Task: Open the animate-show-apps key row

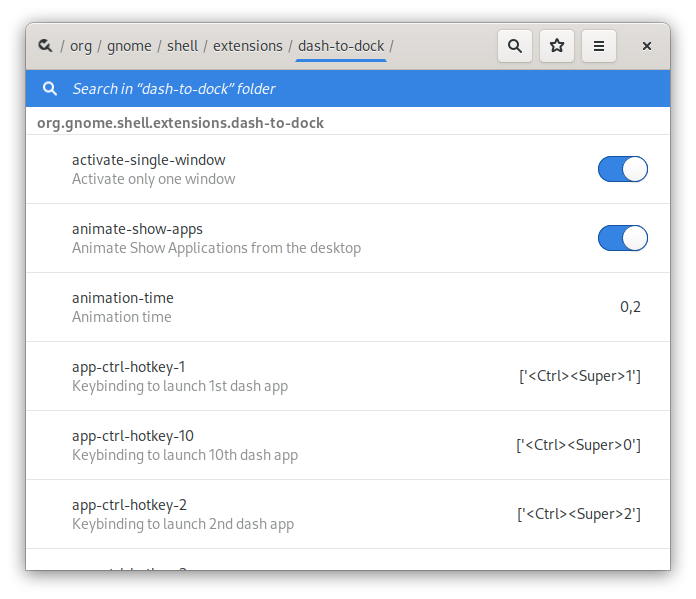Action: coord(348,238)
